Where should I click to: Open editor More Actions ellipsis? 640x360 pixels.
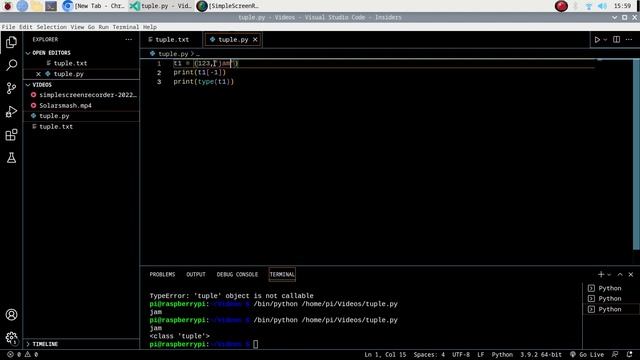pyautogui.click(x=629, y=40)
